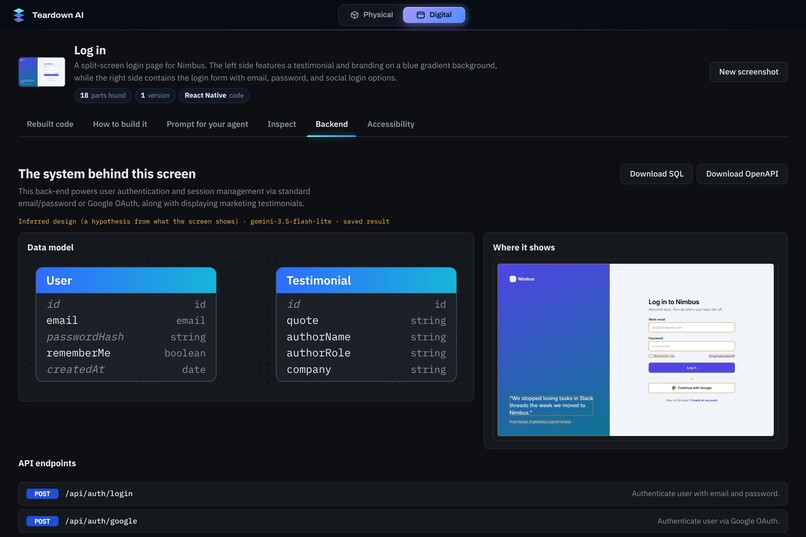The height and width of the screenshot is (537, 806).
Task: Open the POST /api/auth/login endpoint row
Action: (403, 494)
